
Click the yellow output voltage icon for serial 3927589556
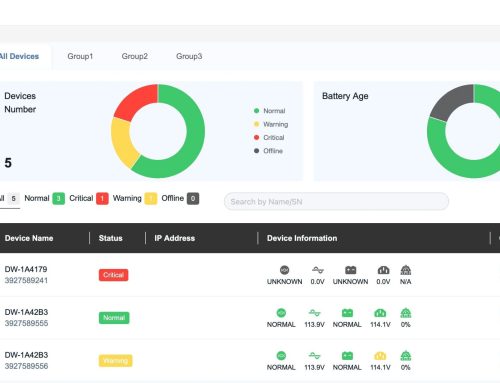[380, 356]
